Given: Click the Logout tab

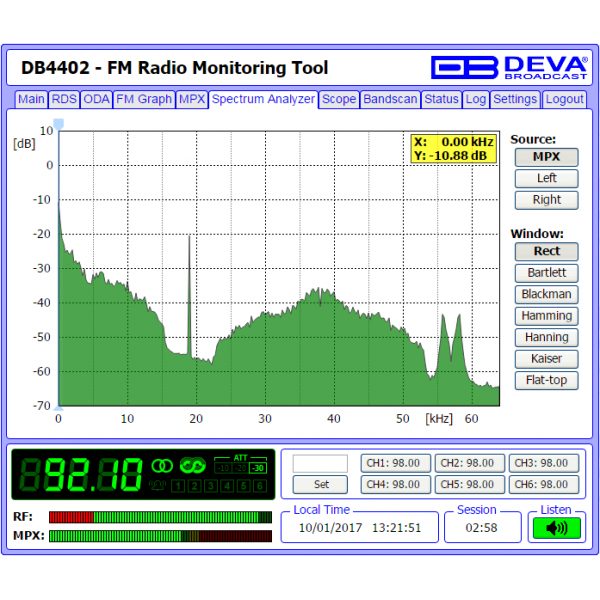Looking at the screenshot, I should click(x=564, y=99).
